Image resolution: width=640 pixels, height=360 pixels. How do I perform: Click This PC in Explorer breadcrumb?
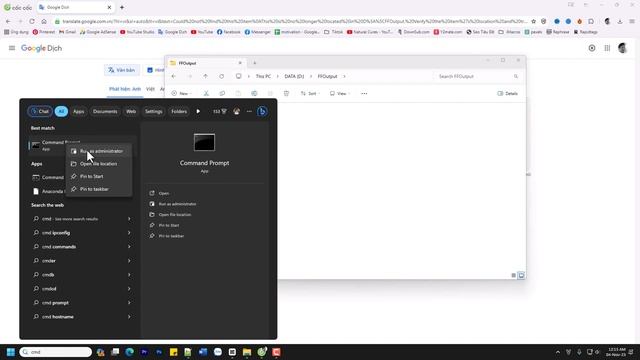(263, 76)
